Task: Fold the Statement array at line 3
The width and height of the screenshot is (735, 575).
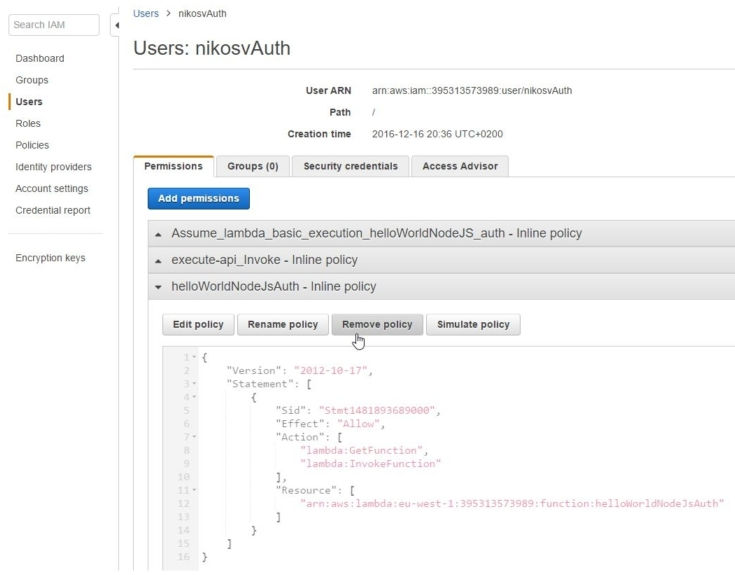Action: [x=194, y=384]
